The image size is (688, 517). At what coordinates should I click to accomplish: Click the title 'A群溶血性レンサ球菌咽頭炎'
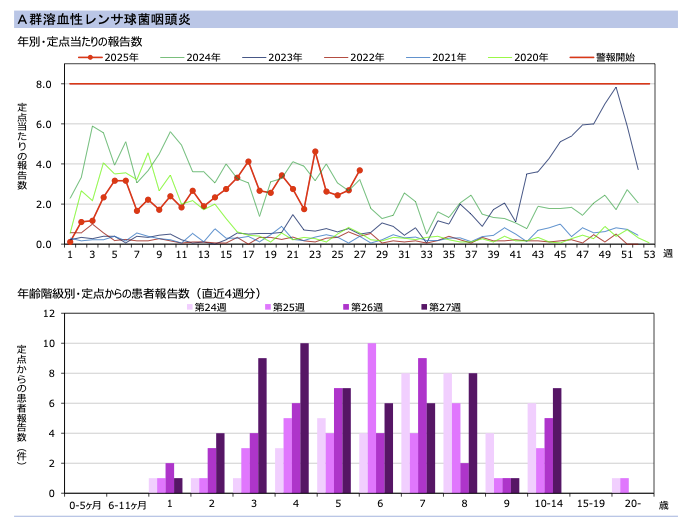point(104,20)
